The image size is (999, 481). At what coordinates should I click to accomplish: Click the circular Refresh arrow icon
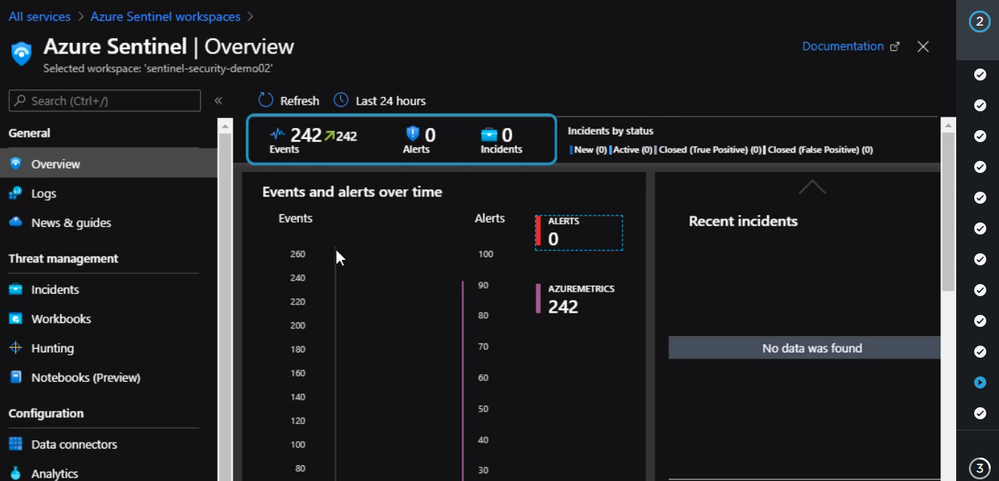tap(265, 101)
